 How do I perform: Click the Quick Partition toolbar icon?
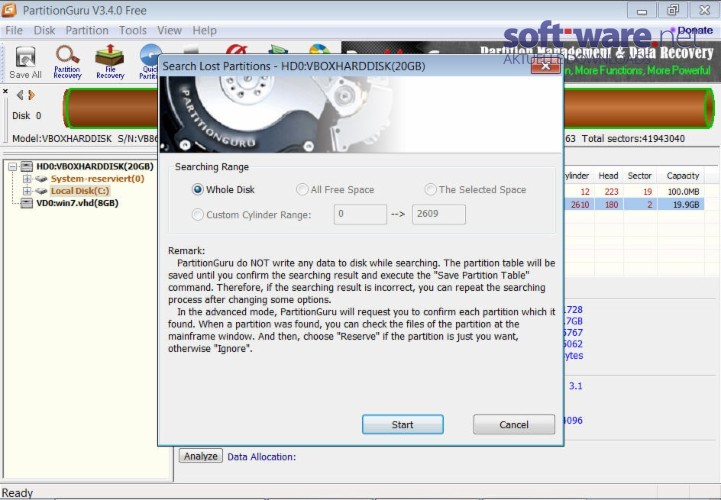(149, 62)
